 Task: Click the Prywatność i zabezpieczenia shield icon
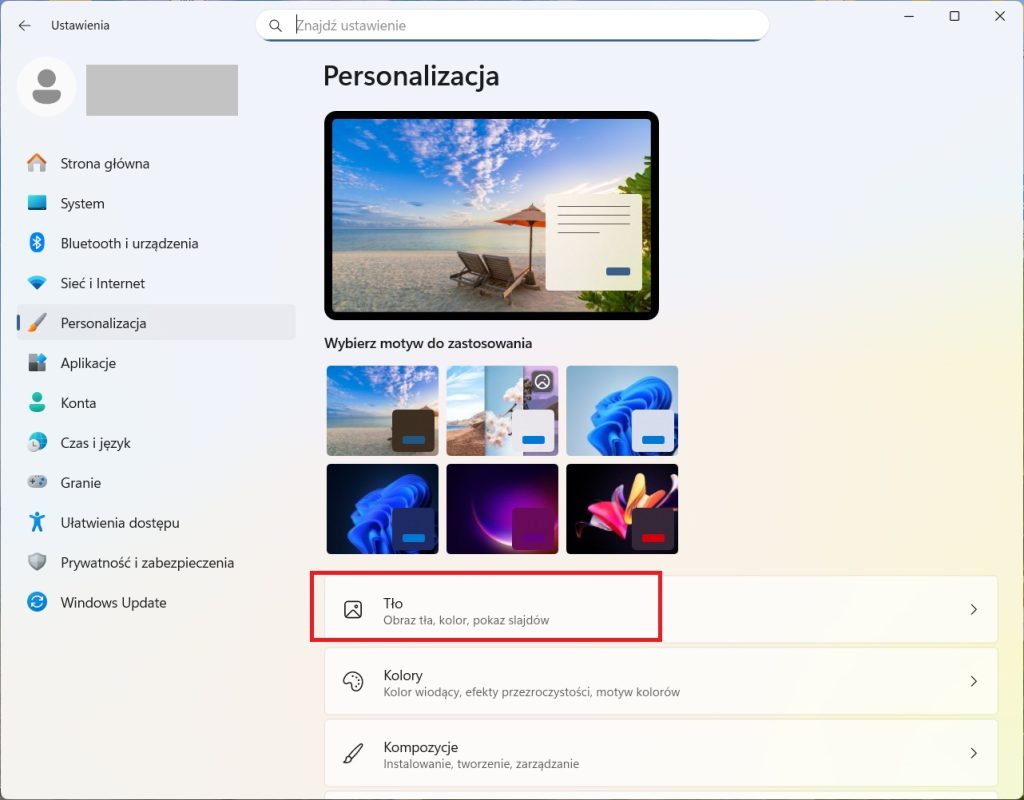(37, 563)
